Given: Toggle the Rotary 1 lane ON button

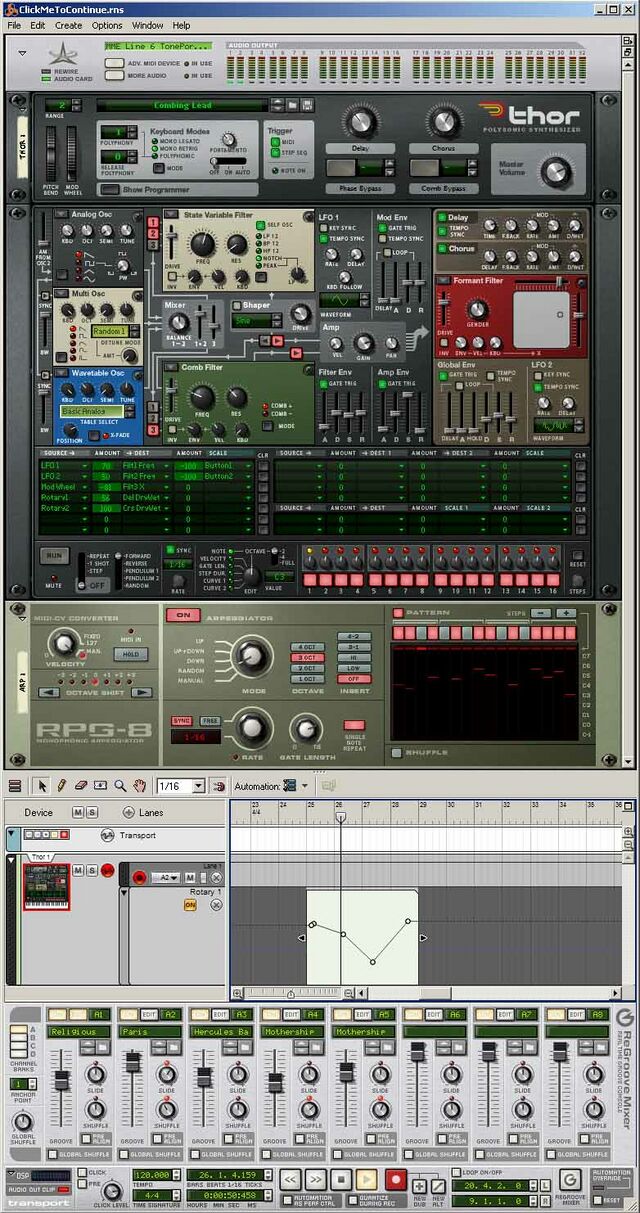Looking at the screenshot, I should (x=190, y=904).
